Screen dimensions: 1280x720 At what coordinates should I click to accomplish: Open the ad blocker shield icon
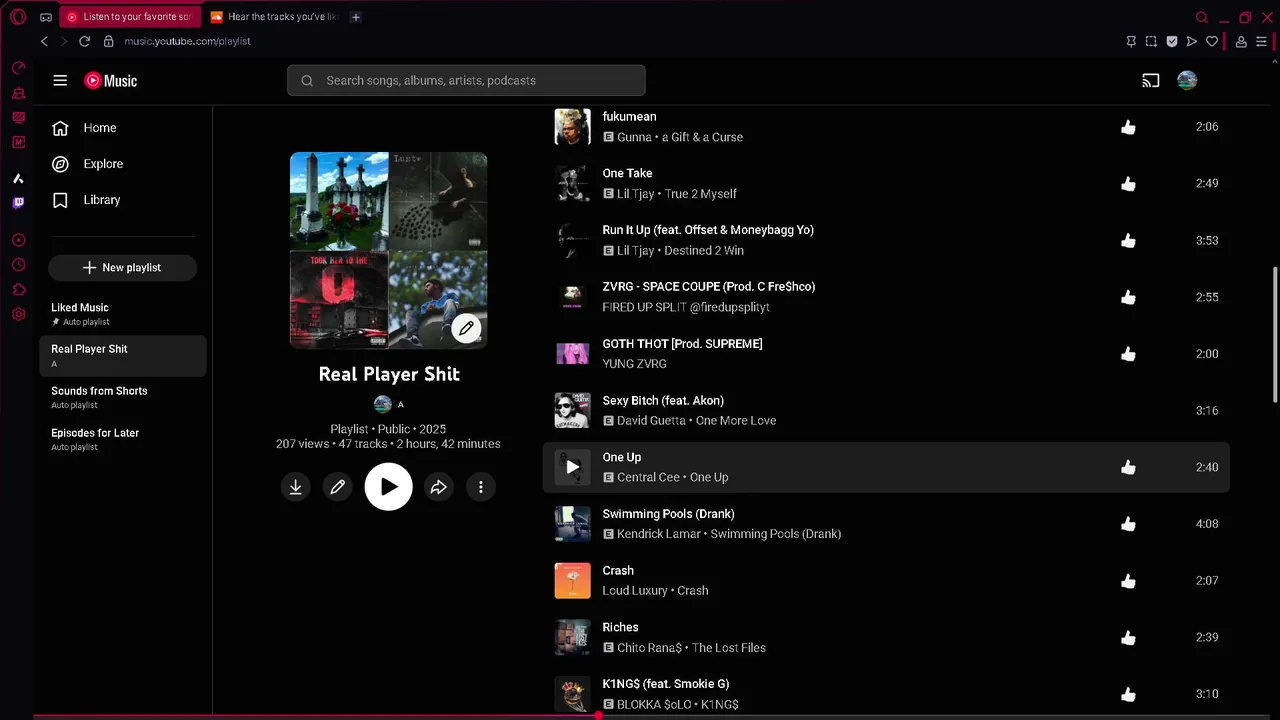[1171, 41]
